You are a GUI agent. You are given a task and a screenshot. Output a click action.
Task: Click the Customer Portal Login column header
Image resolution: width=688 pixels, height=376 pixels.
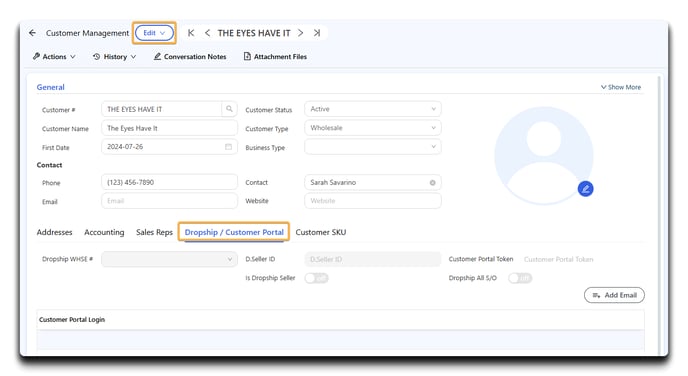(72, 319)
